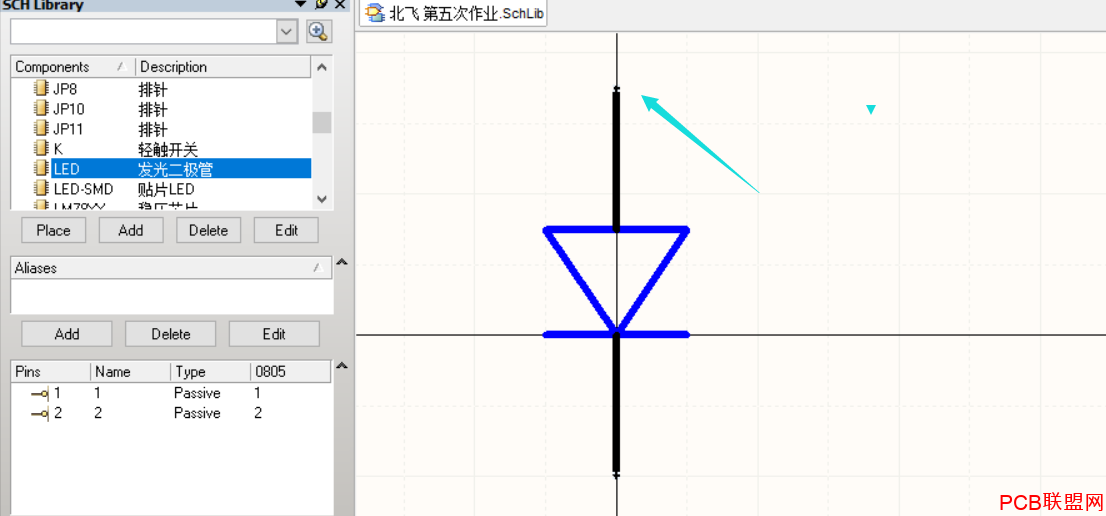
Task: Select the JP8 component row
Action: [x=161, y=90]
